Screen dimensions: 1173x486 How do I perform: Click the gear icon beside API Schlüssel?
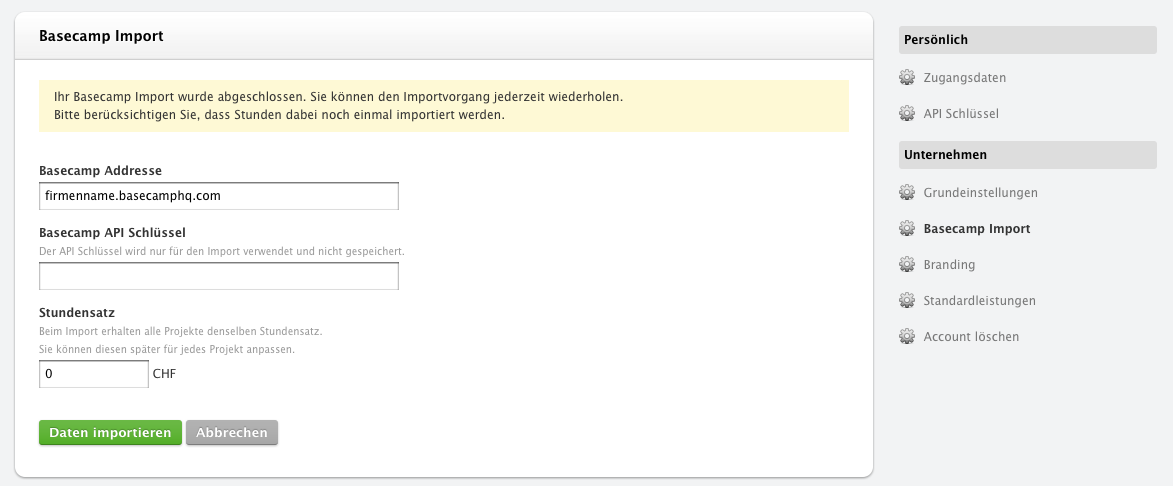pos(907,113)
